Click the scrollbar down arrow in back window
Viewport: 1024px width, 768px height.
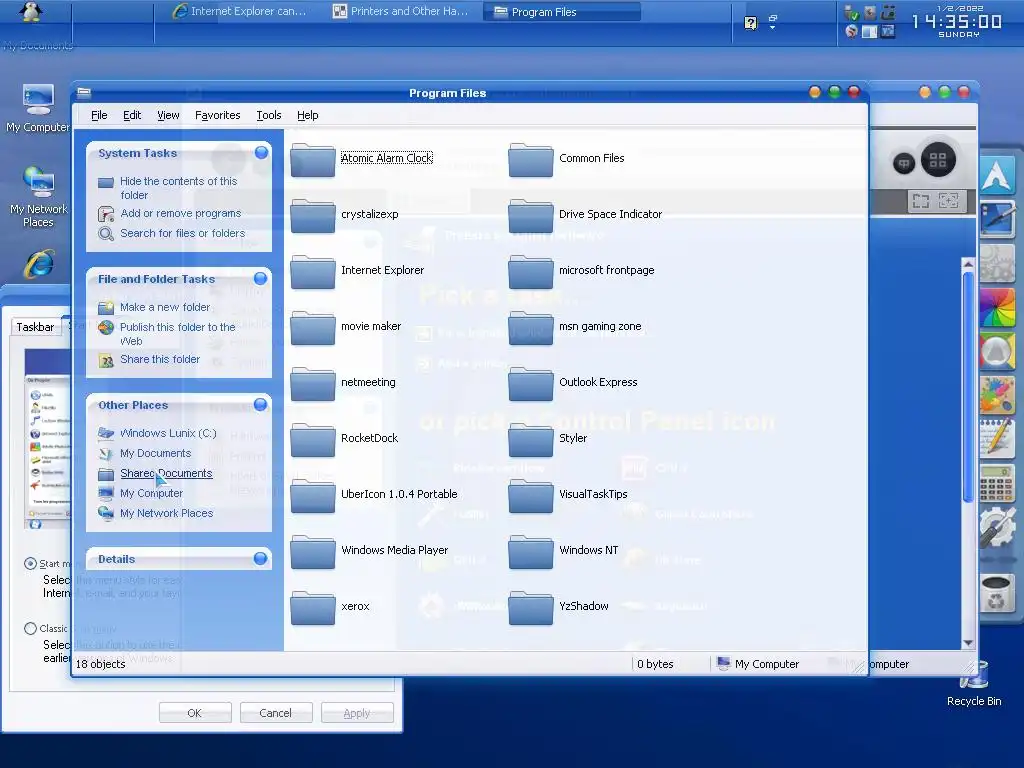(x=968, y=643)
